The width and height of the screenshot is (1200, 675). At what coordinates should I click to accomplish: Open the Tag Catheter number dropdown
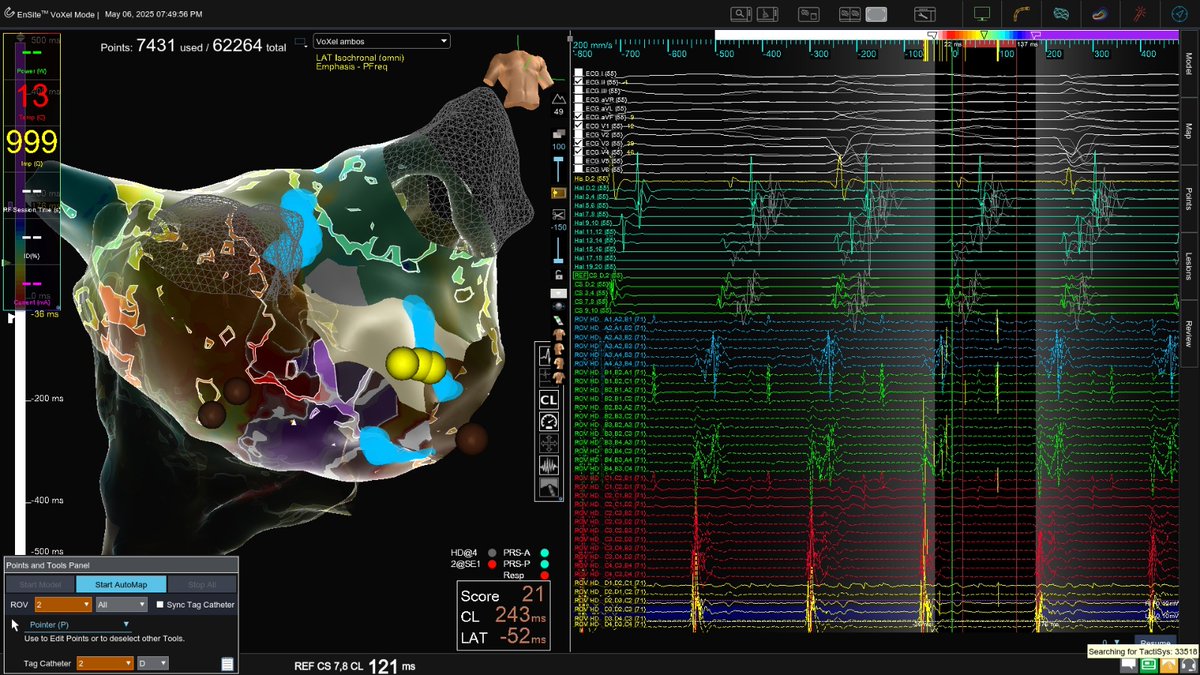[x=105, y=663]
